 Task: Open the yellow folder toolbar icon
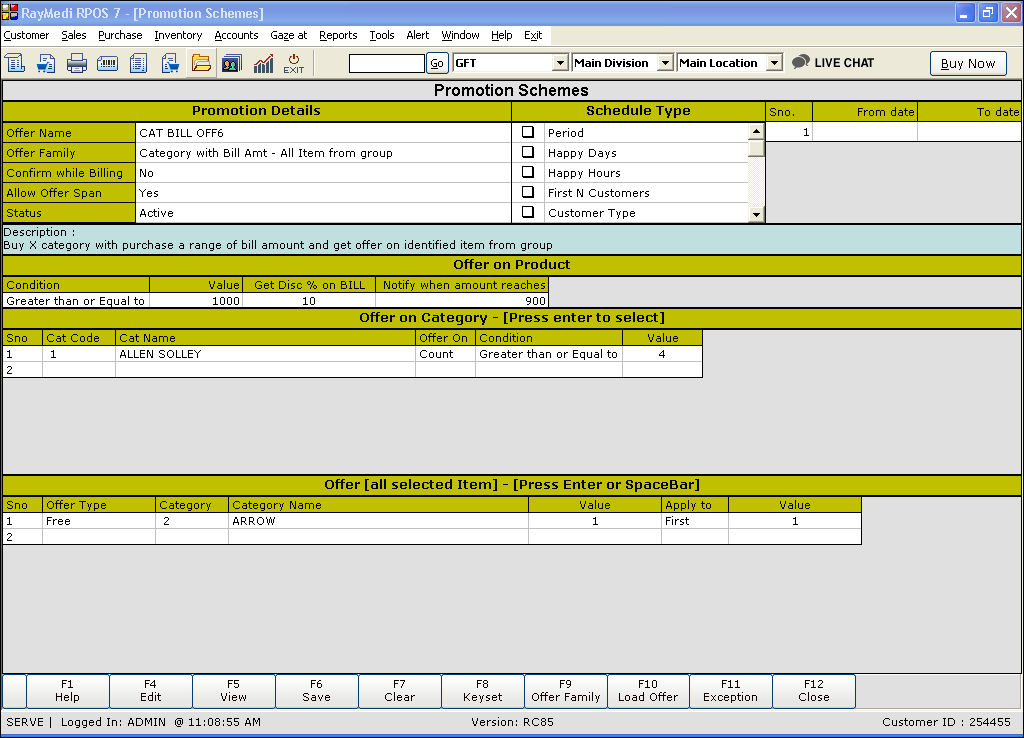201,63
